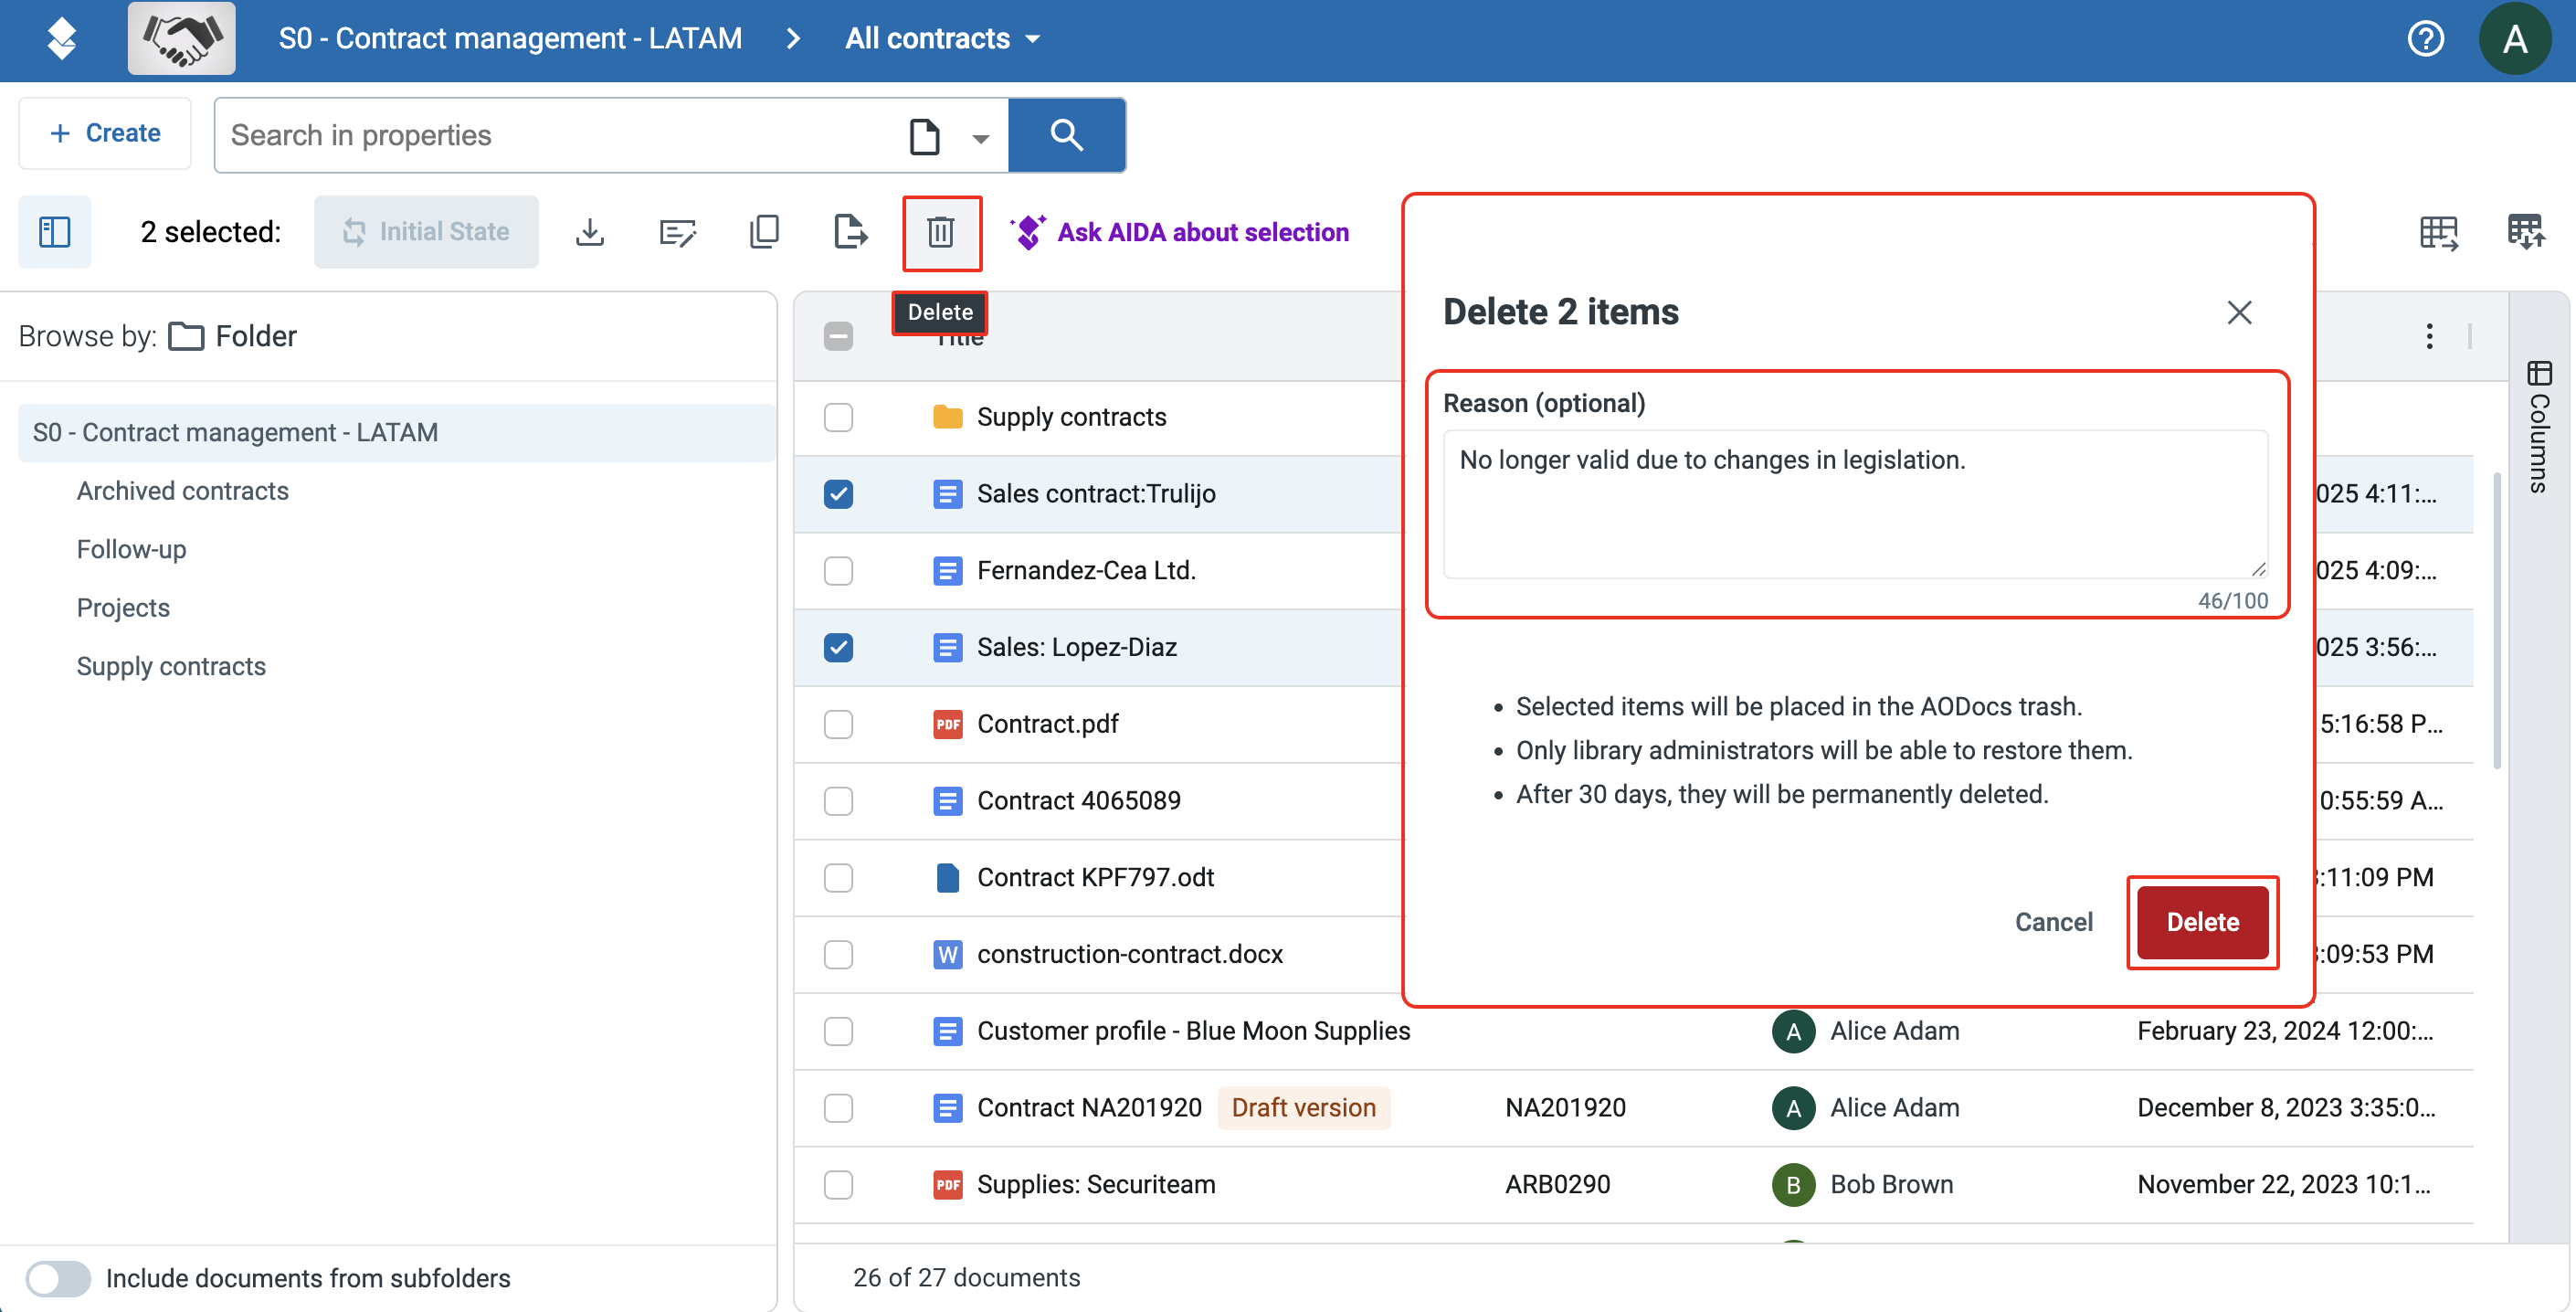Open the handshake library thumbnail
The width and height of the screenshot is (2576, 1312).
(x=181, y=39)
